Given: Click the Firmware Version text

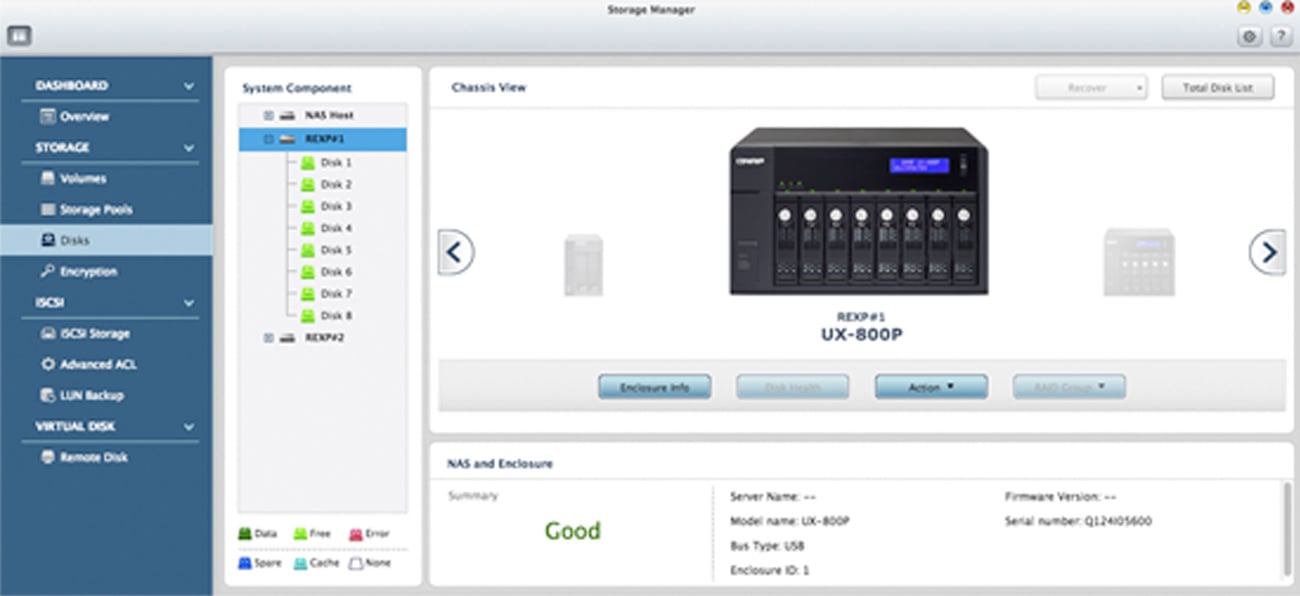Looking at the screenshot, I should click(x=1060, y=496).
